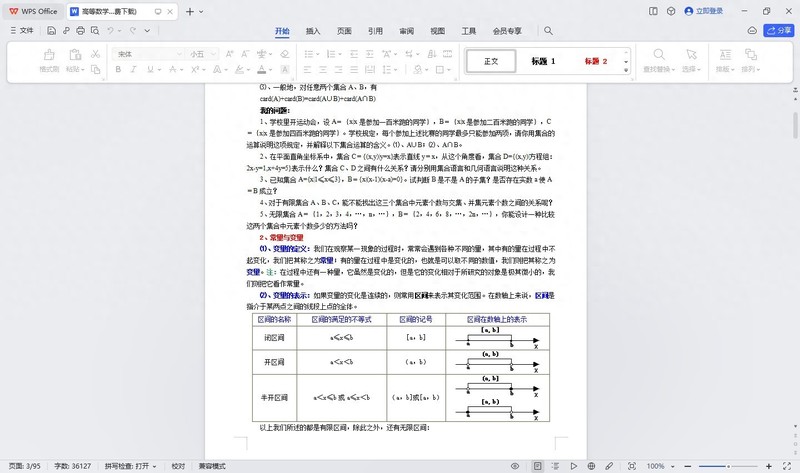Toggle Bold formatting
800x473 pixels.
(x=118, y=69)
